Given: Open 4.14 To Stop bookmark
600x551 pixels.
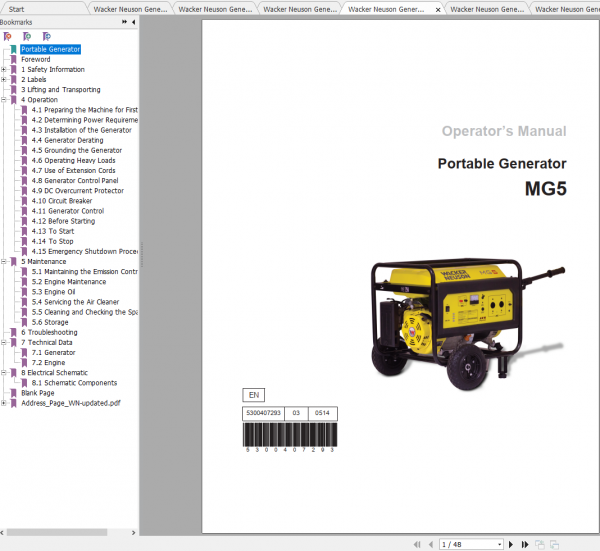Looking at the screenshot, I should click(52, 241).
